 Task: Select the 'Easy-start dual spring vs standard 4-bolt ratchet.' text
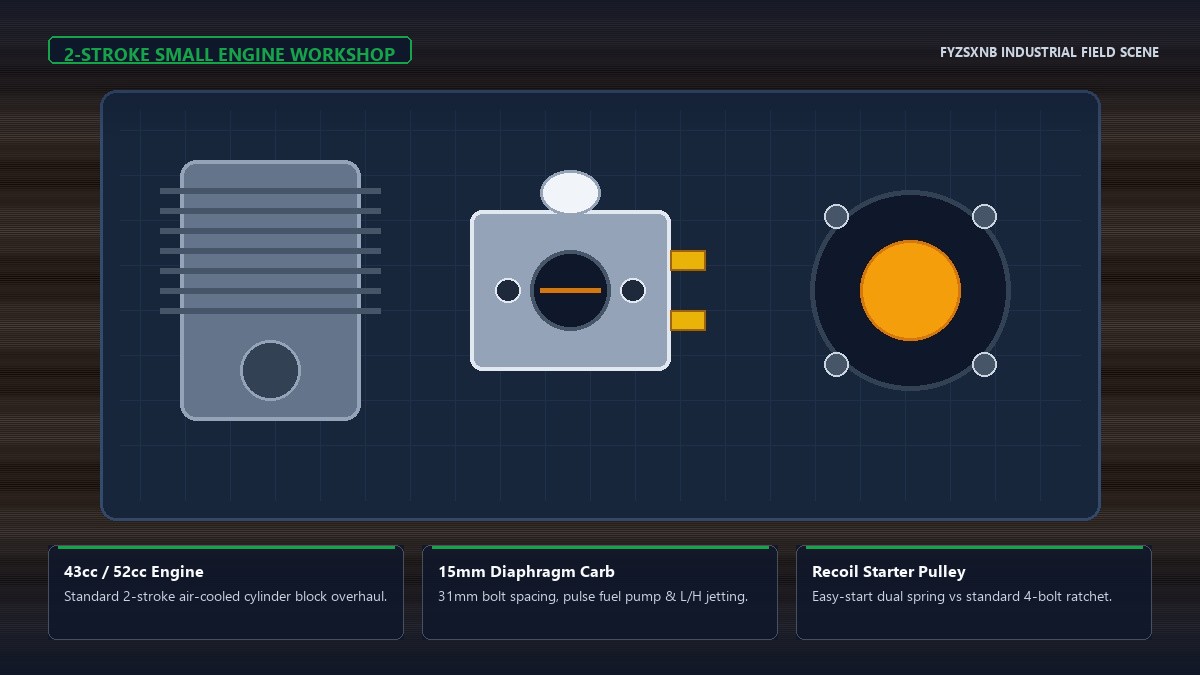962,597
